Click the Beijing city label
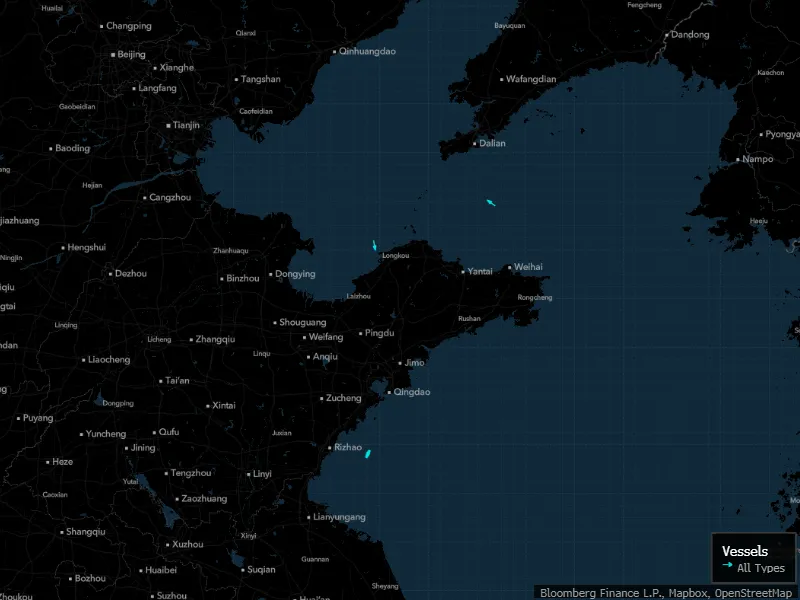This screenshot has height=600, width=800. (x=131, y=54)
